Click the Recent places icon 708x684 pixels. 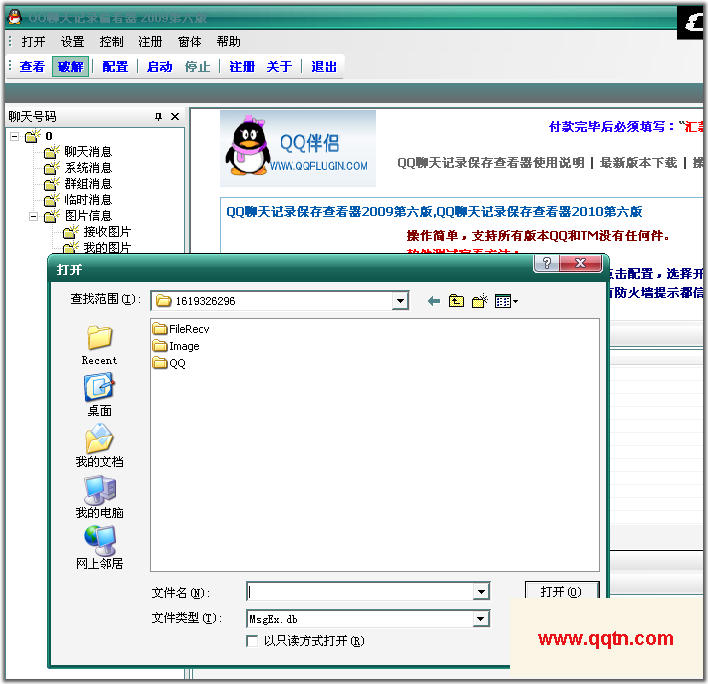click(x=99, y=343)
